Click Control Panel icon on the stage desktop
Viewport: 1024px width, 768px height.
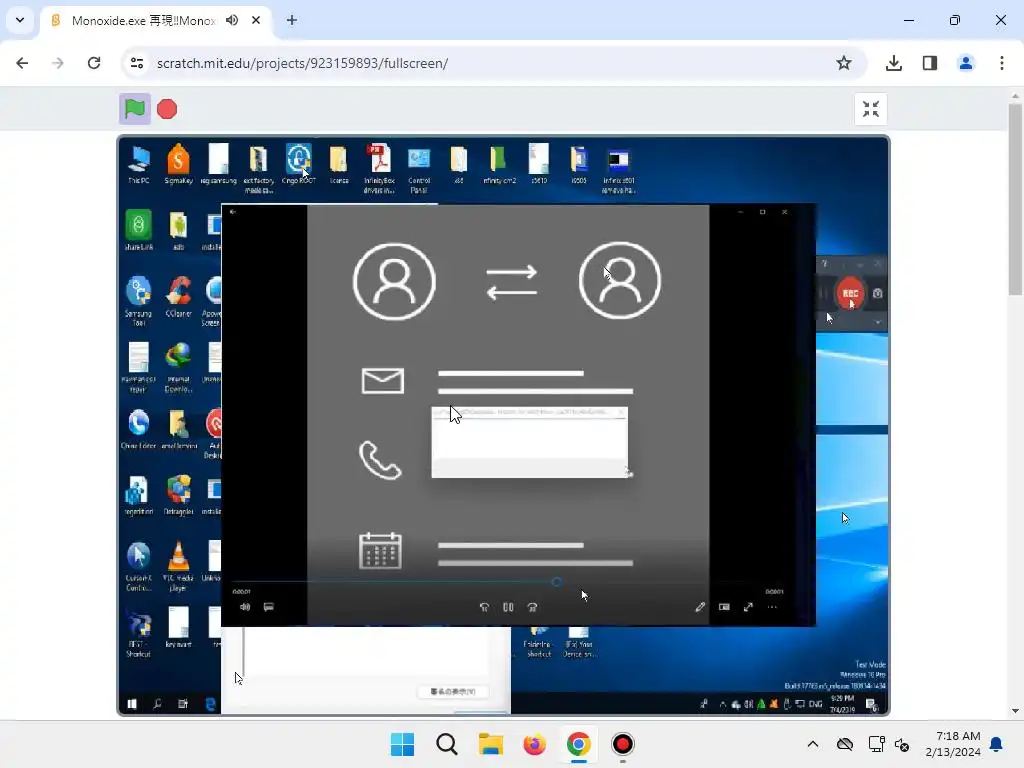point(419,170)
